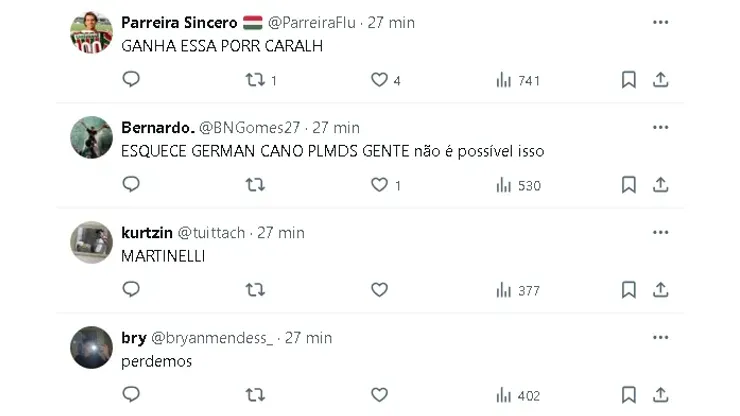Share kurtzin's MARTINELLI tweet
Viewport: 740px width, 416px height.
[x=661, y=290]
